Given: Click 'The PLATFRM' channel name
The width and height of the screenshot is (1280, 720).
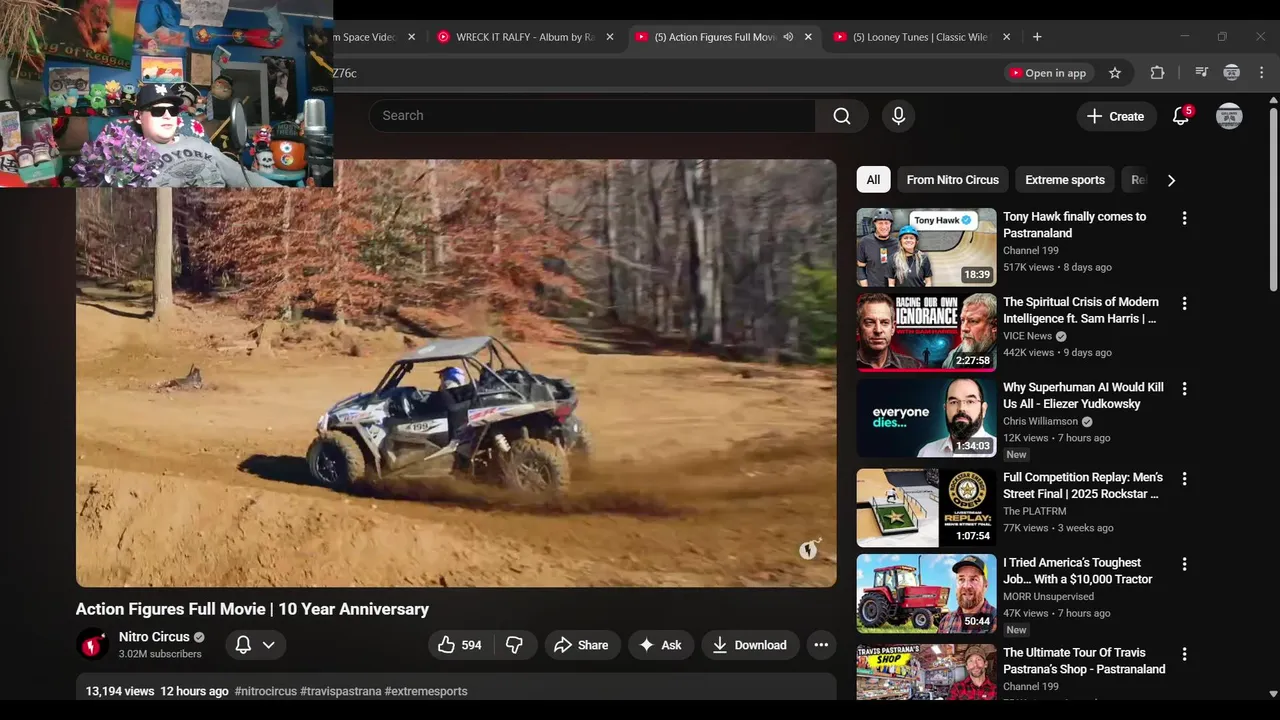Looking at the screenshot, I should click(1035, 512).
